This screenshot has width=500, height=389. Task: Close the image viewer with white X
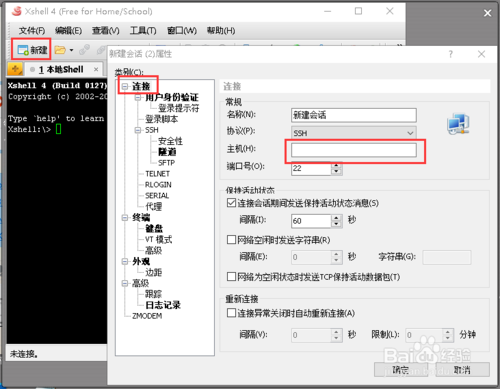[x=487, y=13]
